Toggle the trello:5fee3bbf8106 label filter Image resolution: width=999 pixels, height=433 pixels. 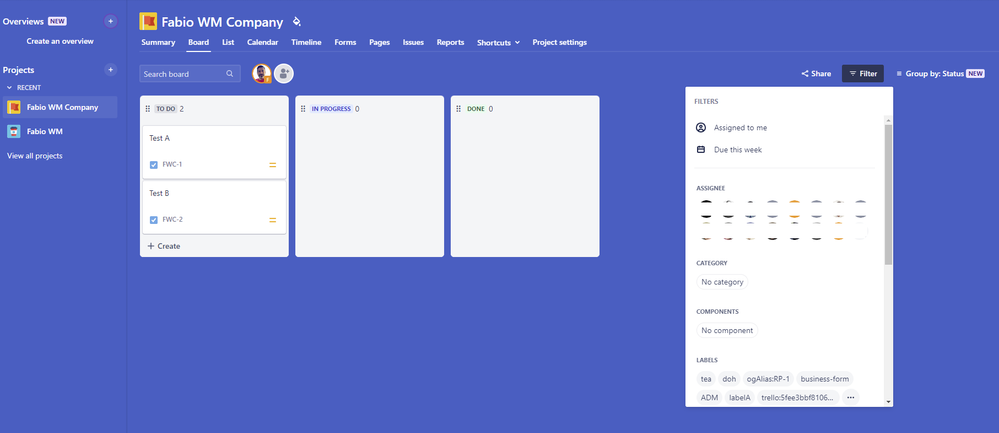tap(798, 397)
